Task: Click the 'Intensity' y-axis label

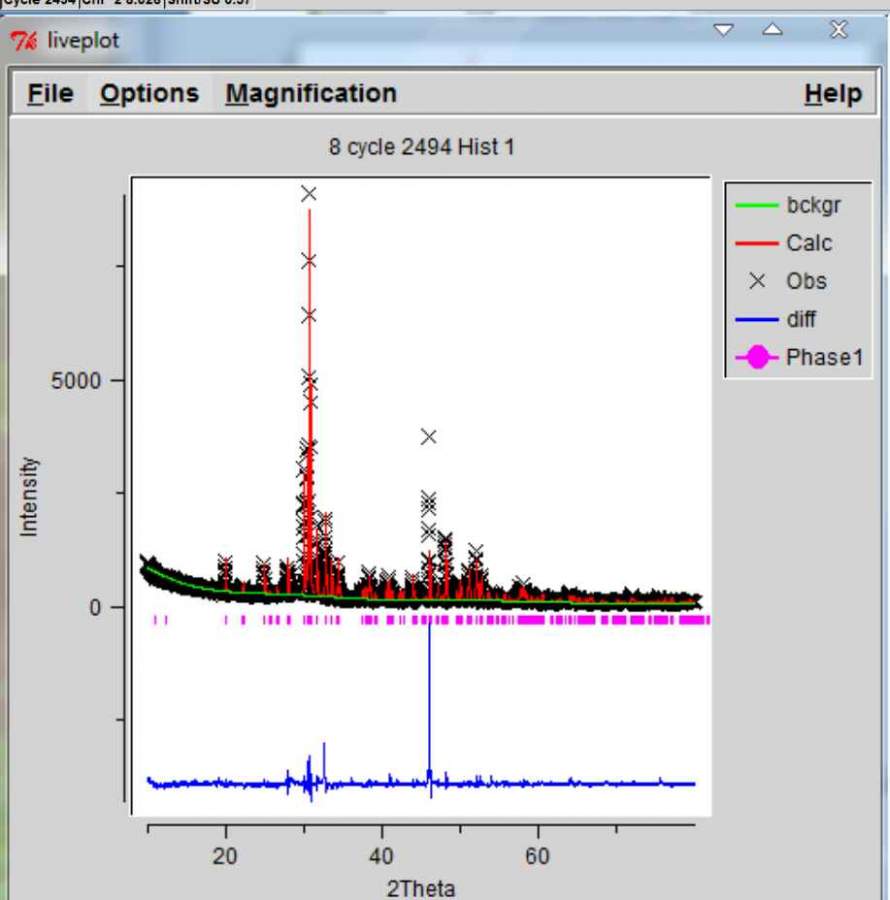Action: coord(29,497)
